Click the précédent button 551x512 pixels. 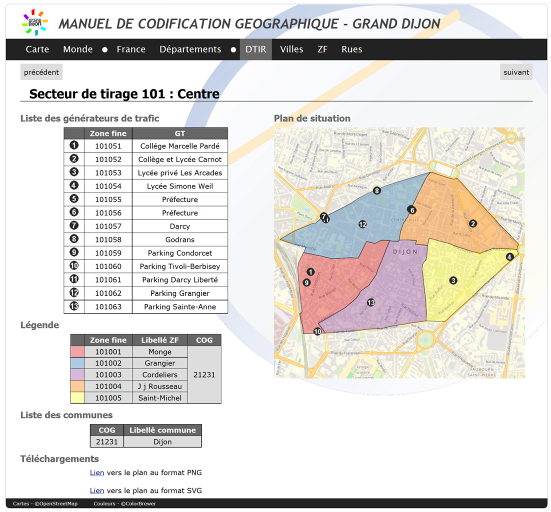coord(41,72)
